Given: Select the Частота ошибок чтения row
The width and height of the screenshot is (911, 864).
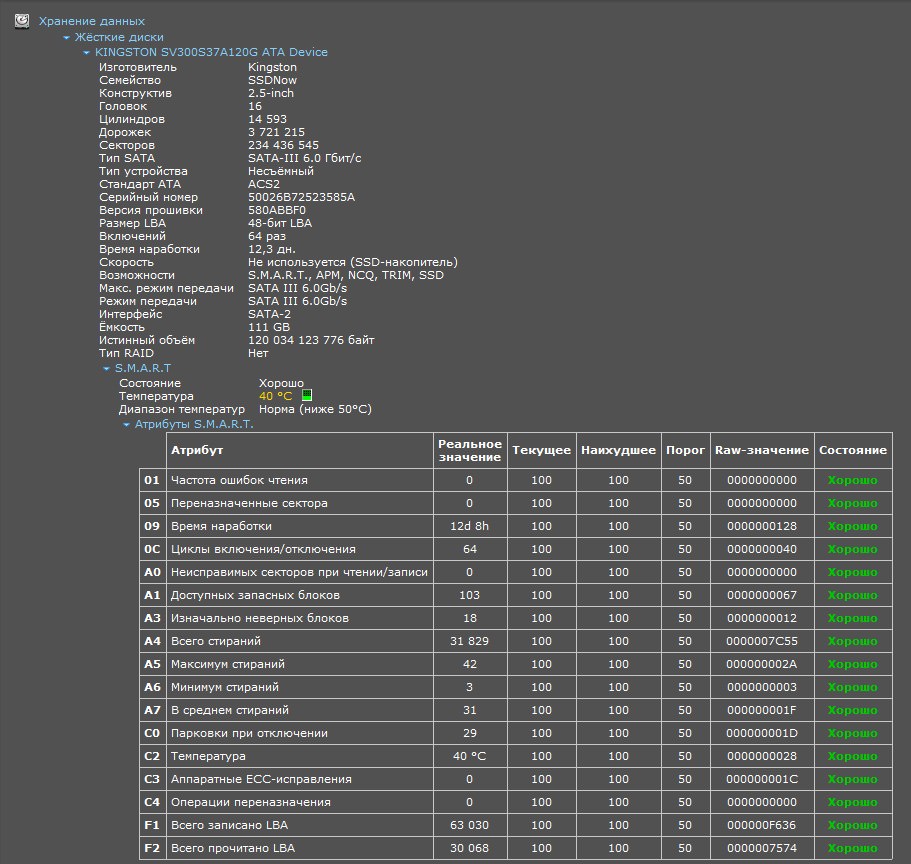Looking at the screenshot, I should (x=516, y=481).
